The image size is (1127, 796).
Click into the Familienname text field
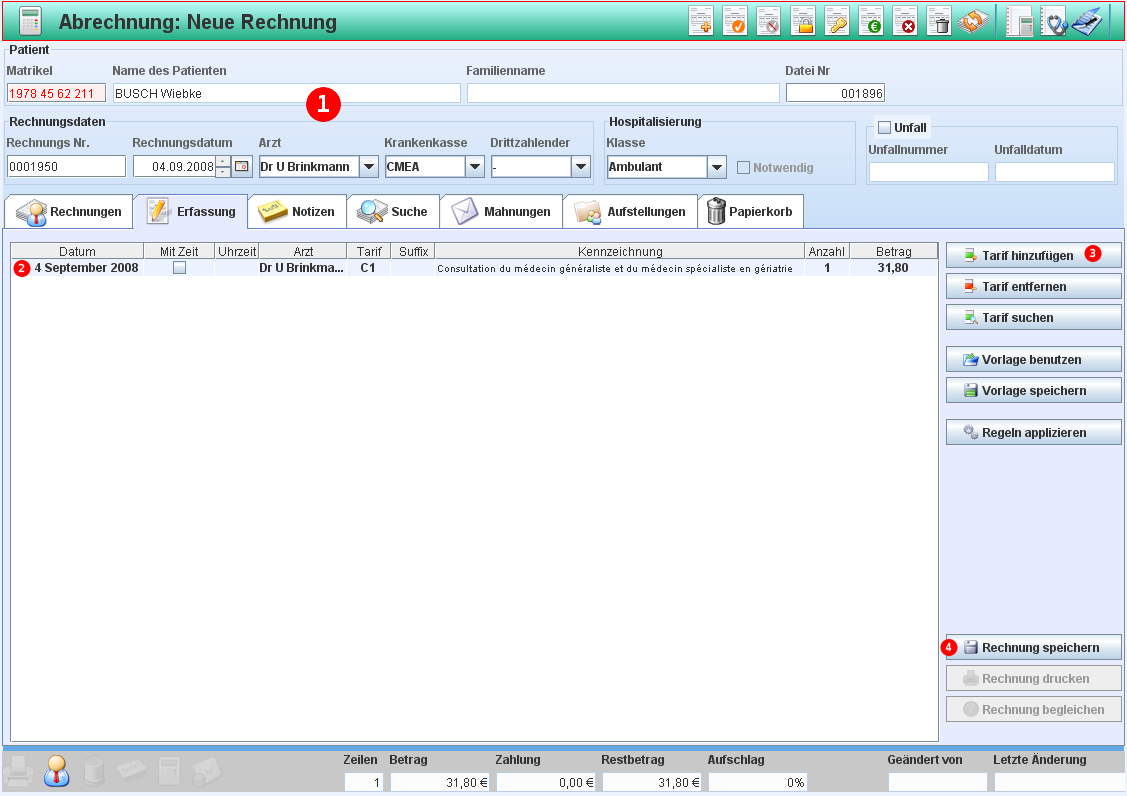[622, 93]
